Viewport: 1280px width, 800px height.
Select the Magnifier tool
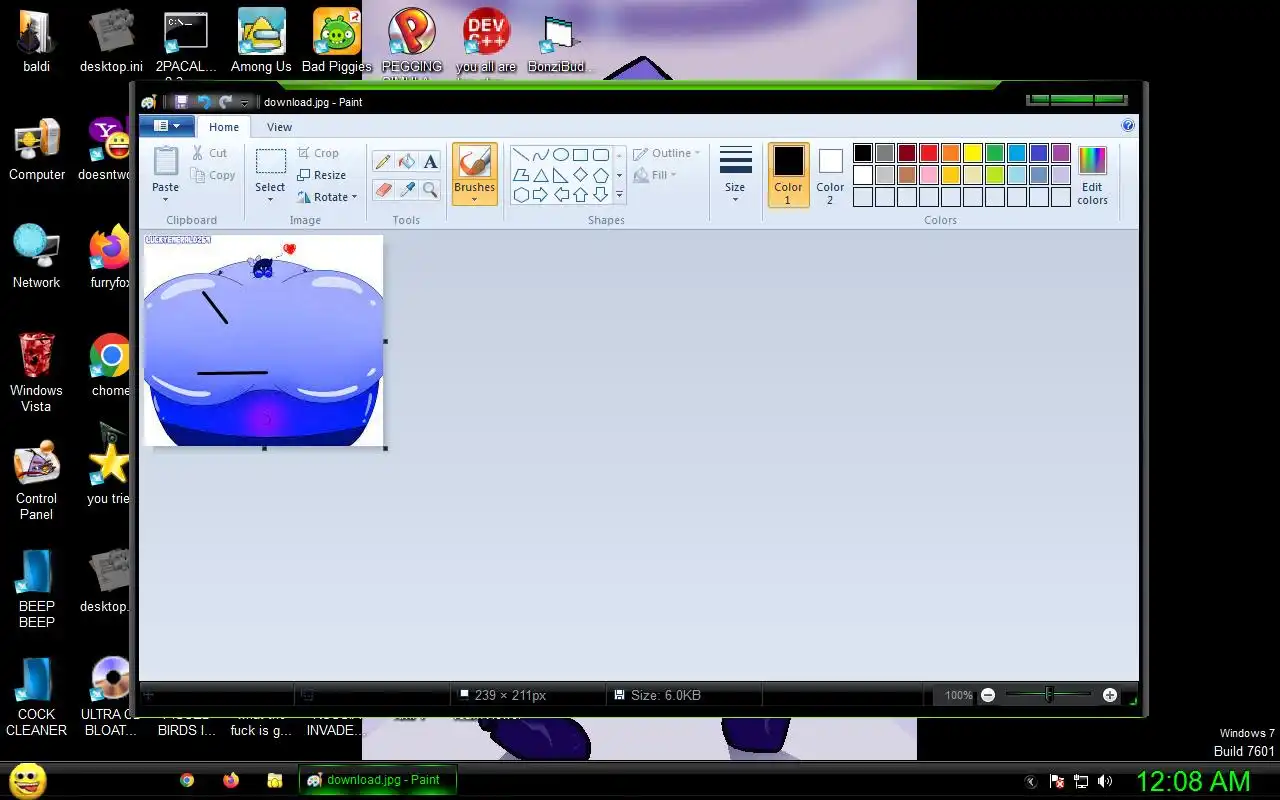tap(430, 189)
